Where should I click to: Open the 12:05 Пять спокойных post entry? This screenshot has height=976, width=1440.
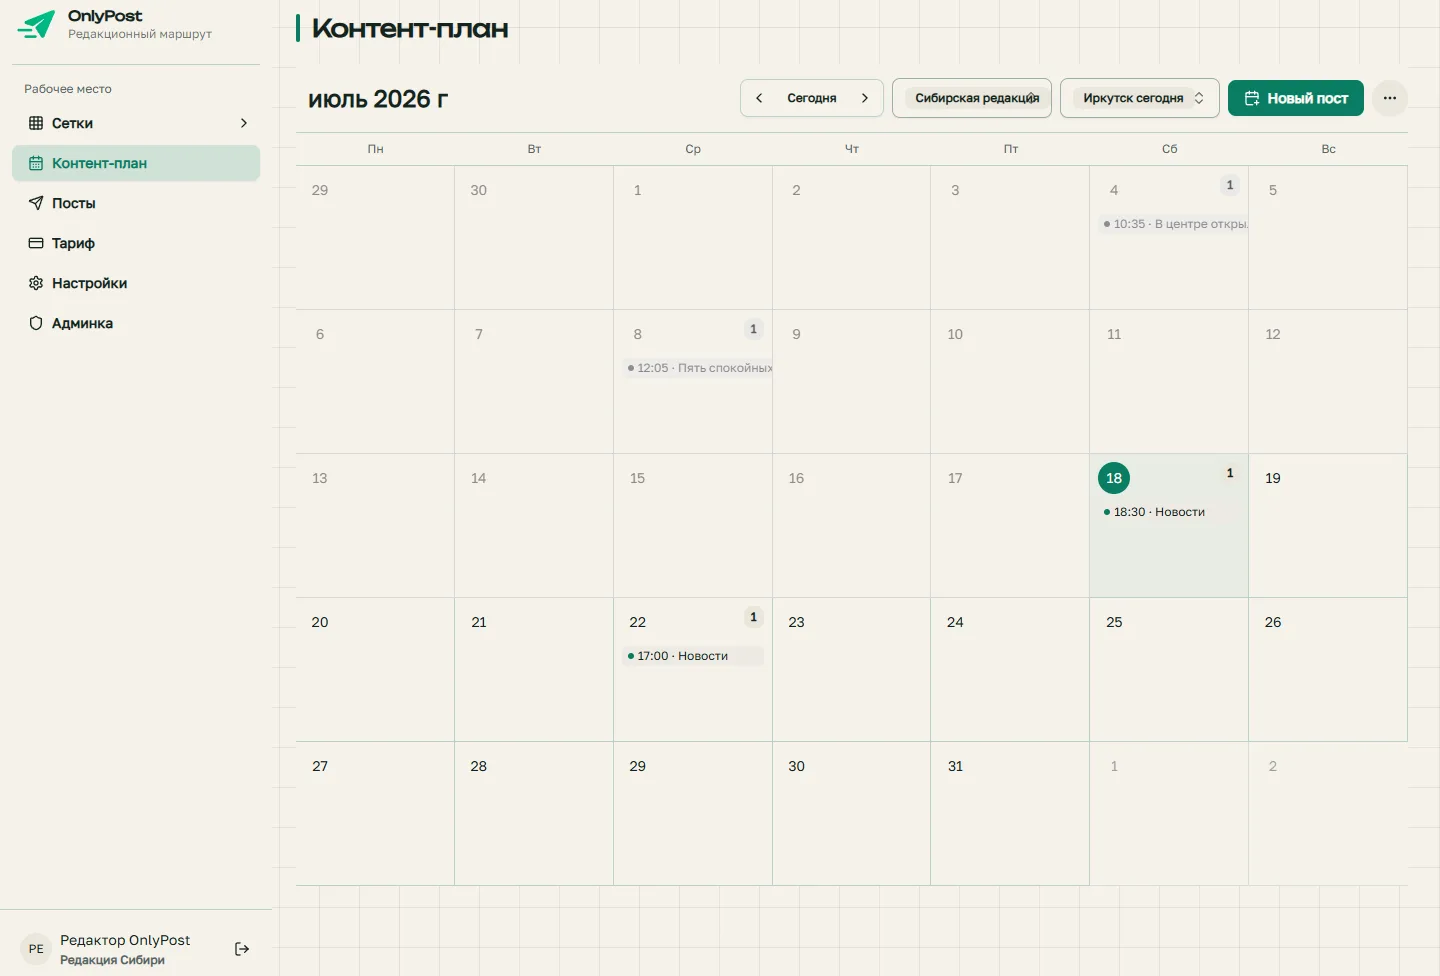pyautogui.click(x=697, y=368)
